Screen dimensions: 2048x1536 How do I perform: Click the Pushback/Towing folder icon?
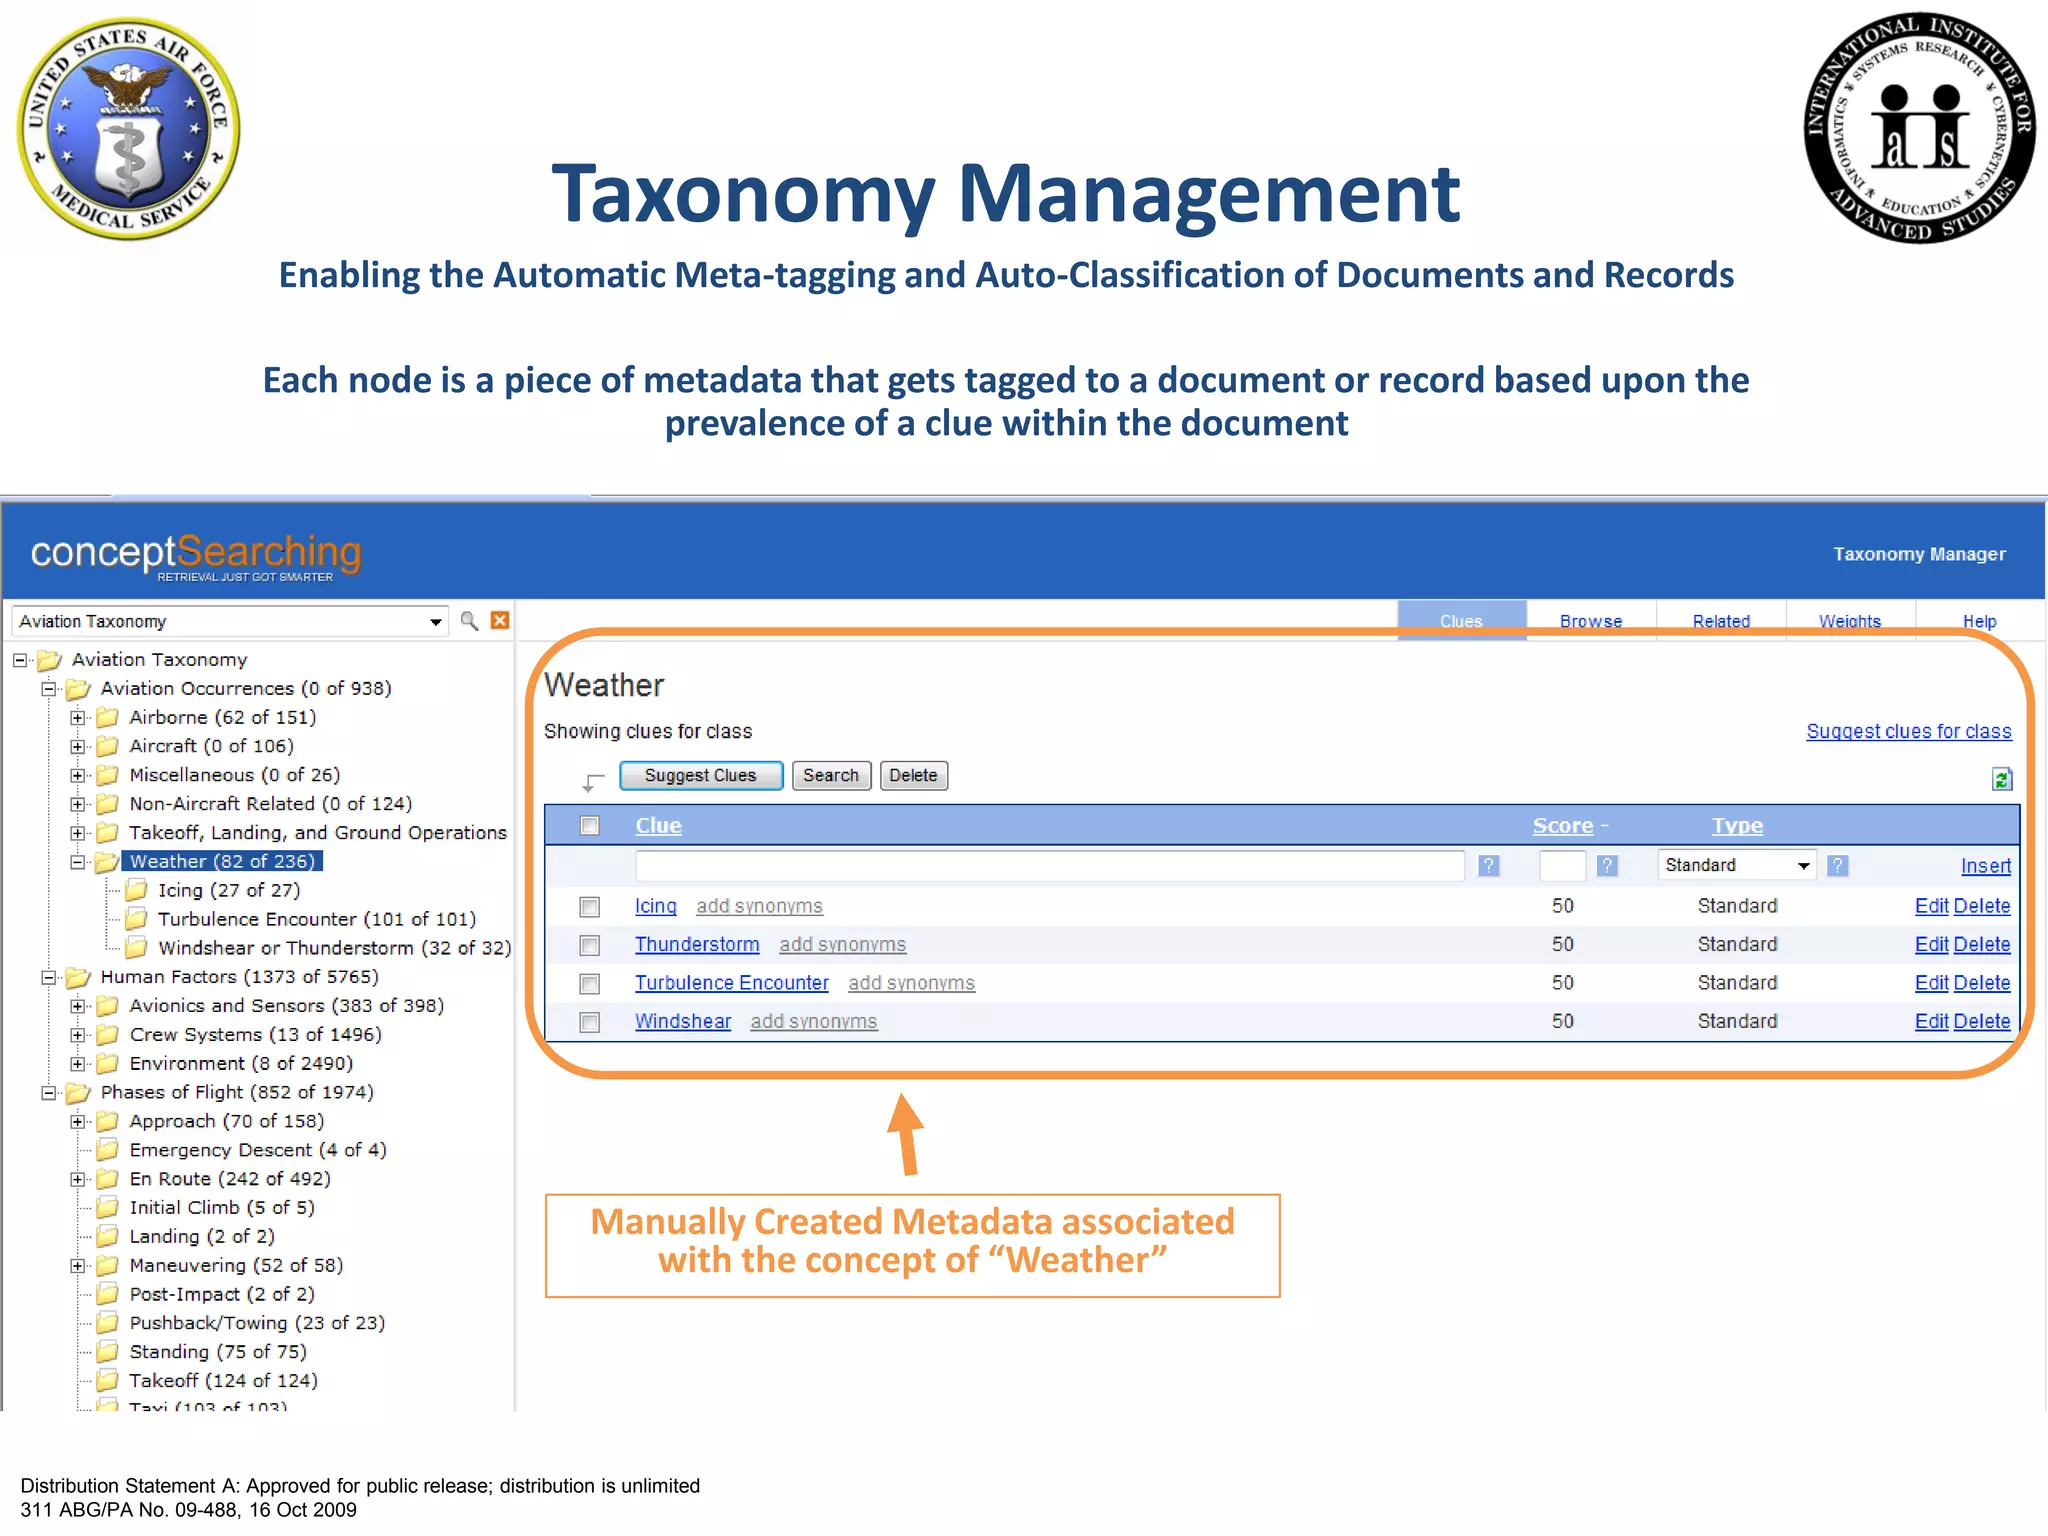[x=108, y=1323]
